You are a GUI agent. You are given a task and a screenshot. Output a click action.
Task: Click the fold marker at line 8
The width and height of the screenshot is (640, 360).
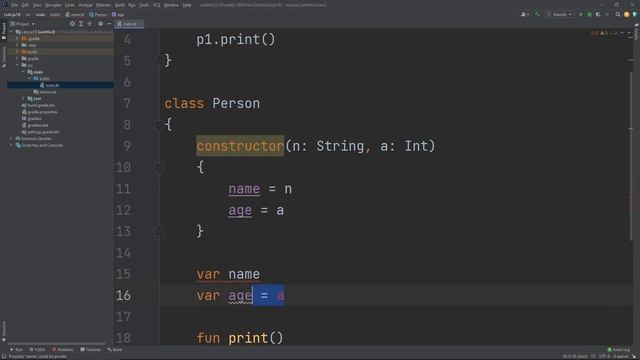click(x=159, y=124)
